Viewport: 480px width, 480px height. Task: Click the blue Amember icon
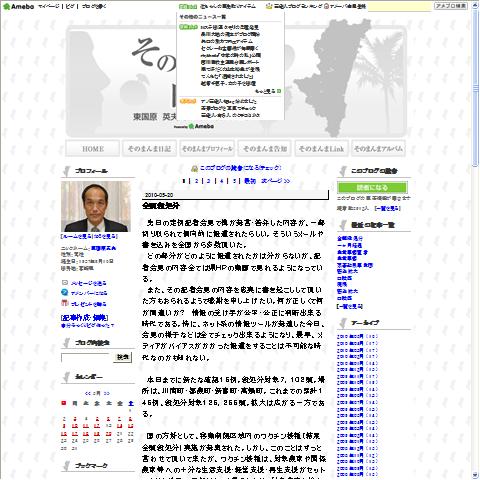65,293
